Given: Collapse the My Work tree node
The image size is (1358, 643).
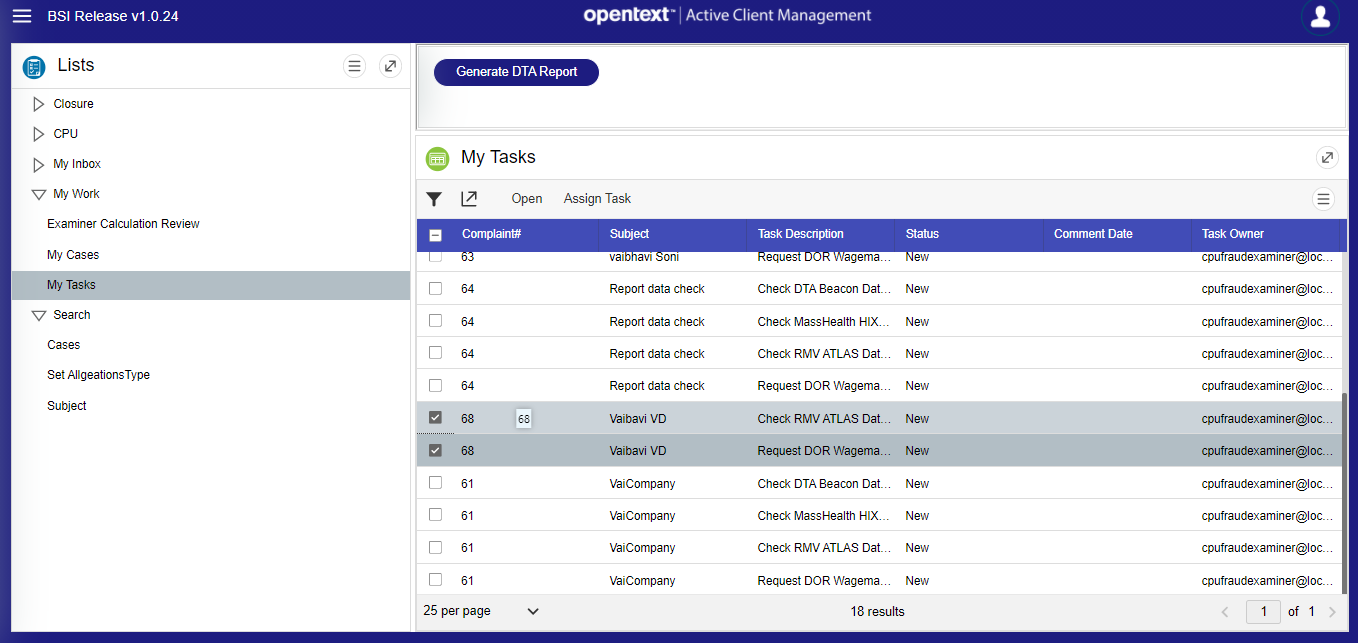Looking at the screenshot, I should (x=39, y=194).
